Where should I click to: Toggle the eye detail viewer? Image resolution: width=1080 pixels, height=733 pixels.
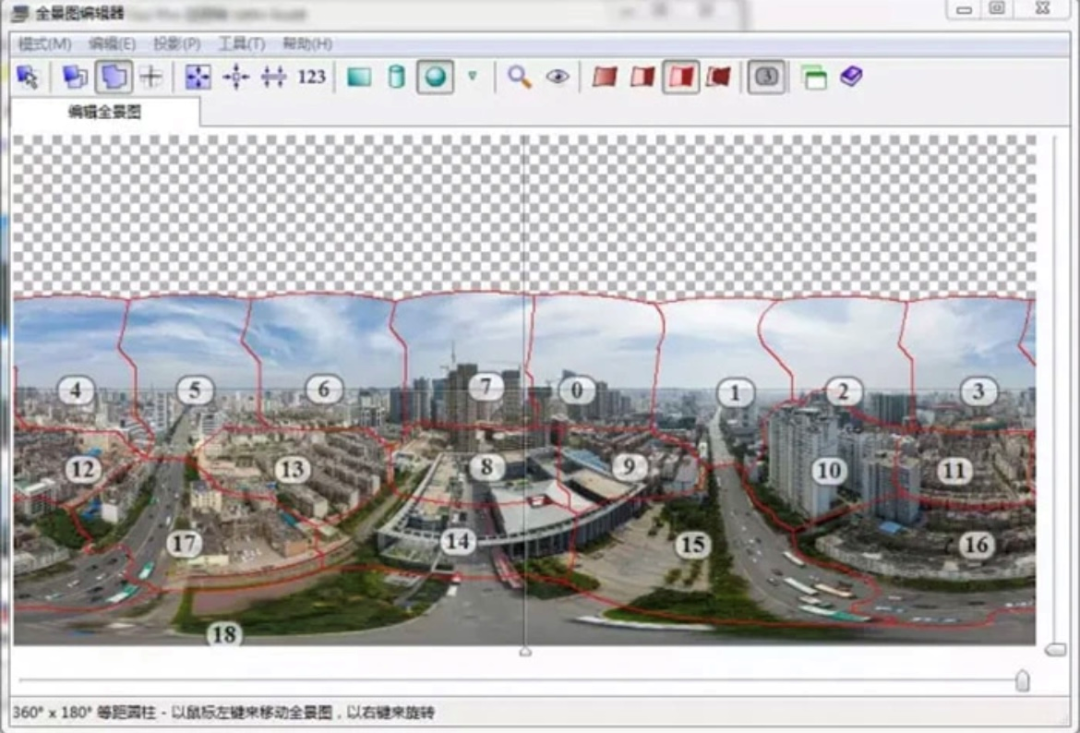coord(557,76)
